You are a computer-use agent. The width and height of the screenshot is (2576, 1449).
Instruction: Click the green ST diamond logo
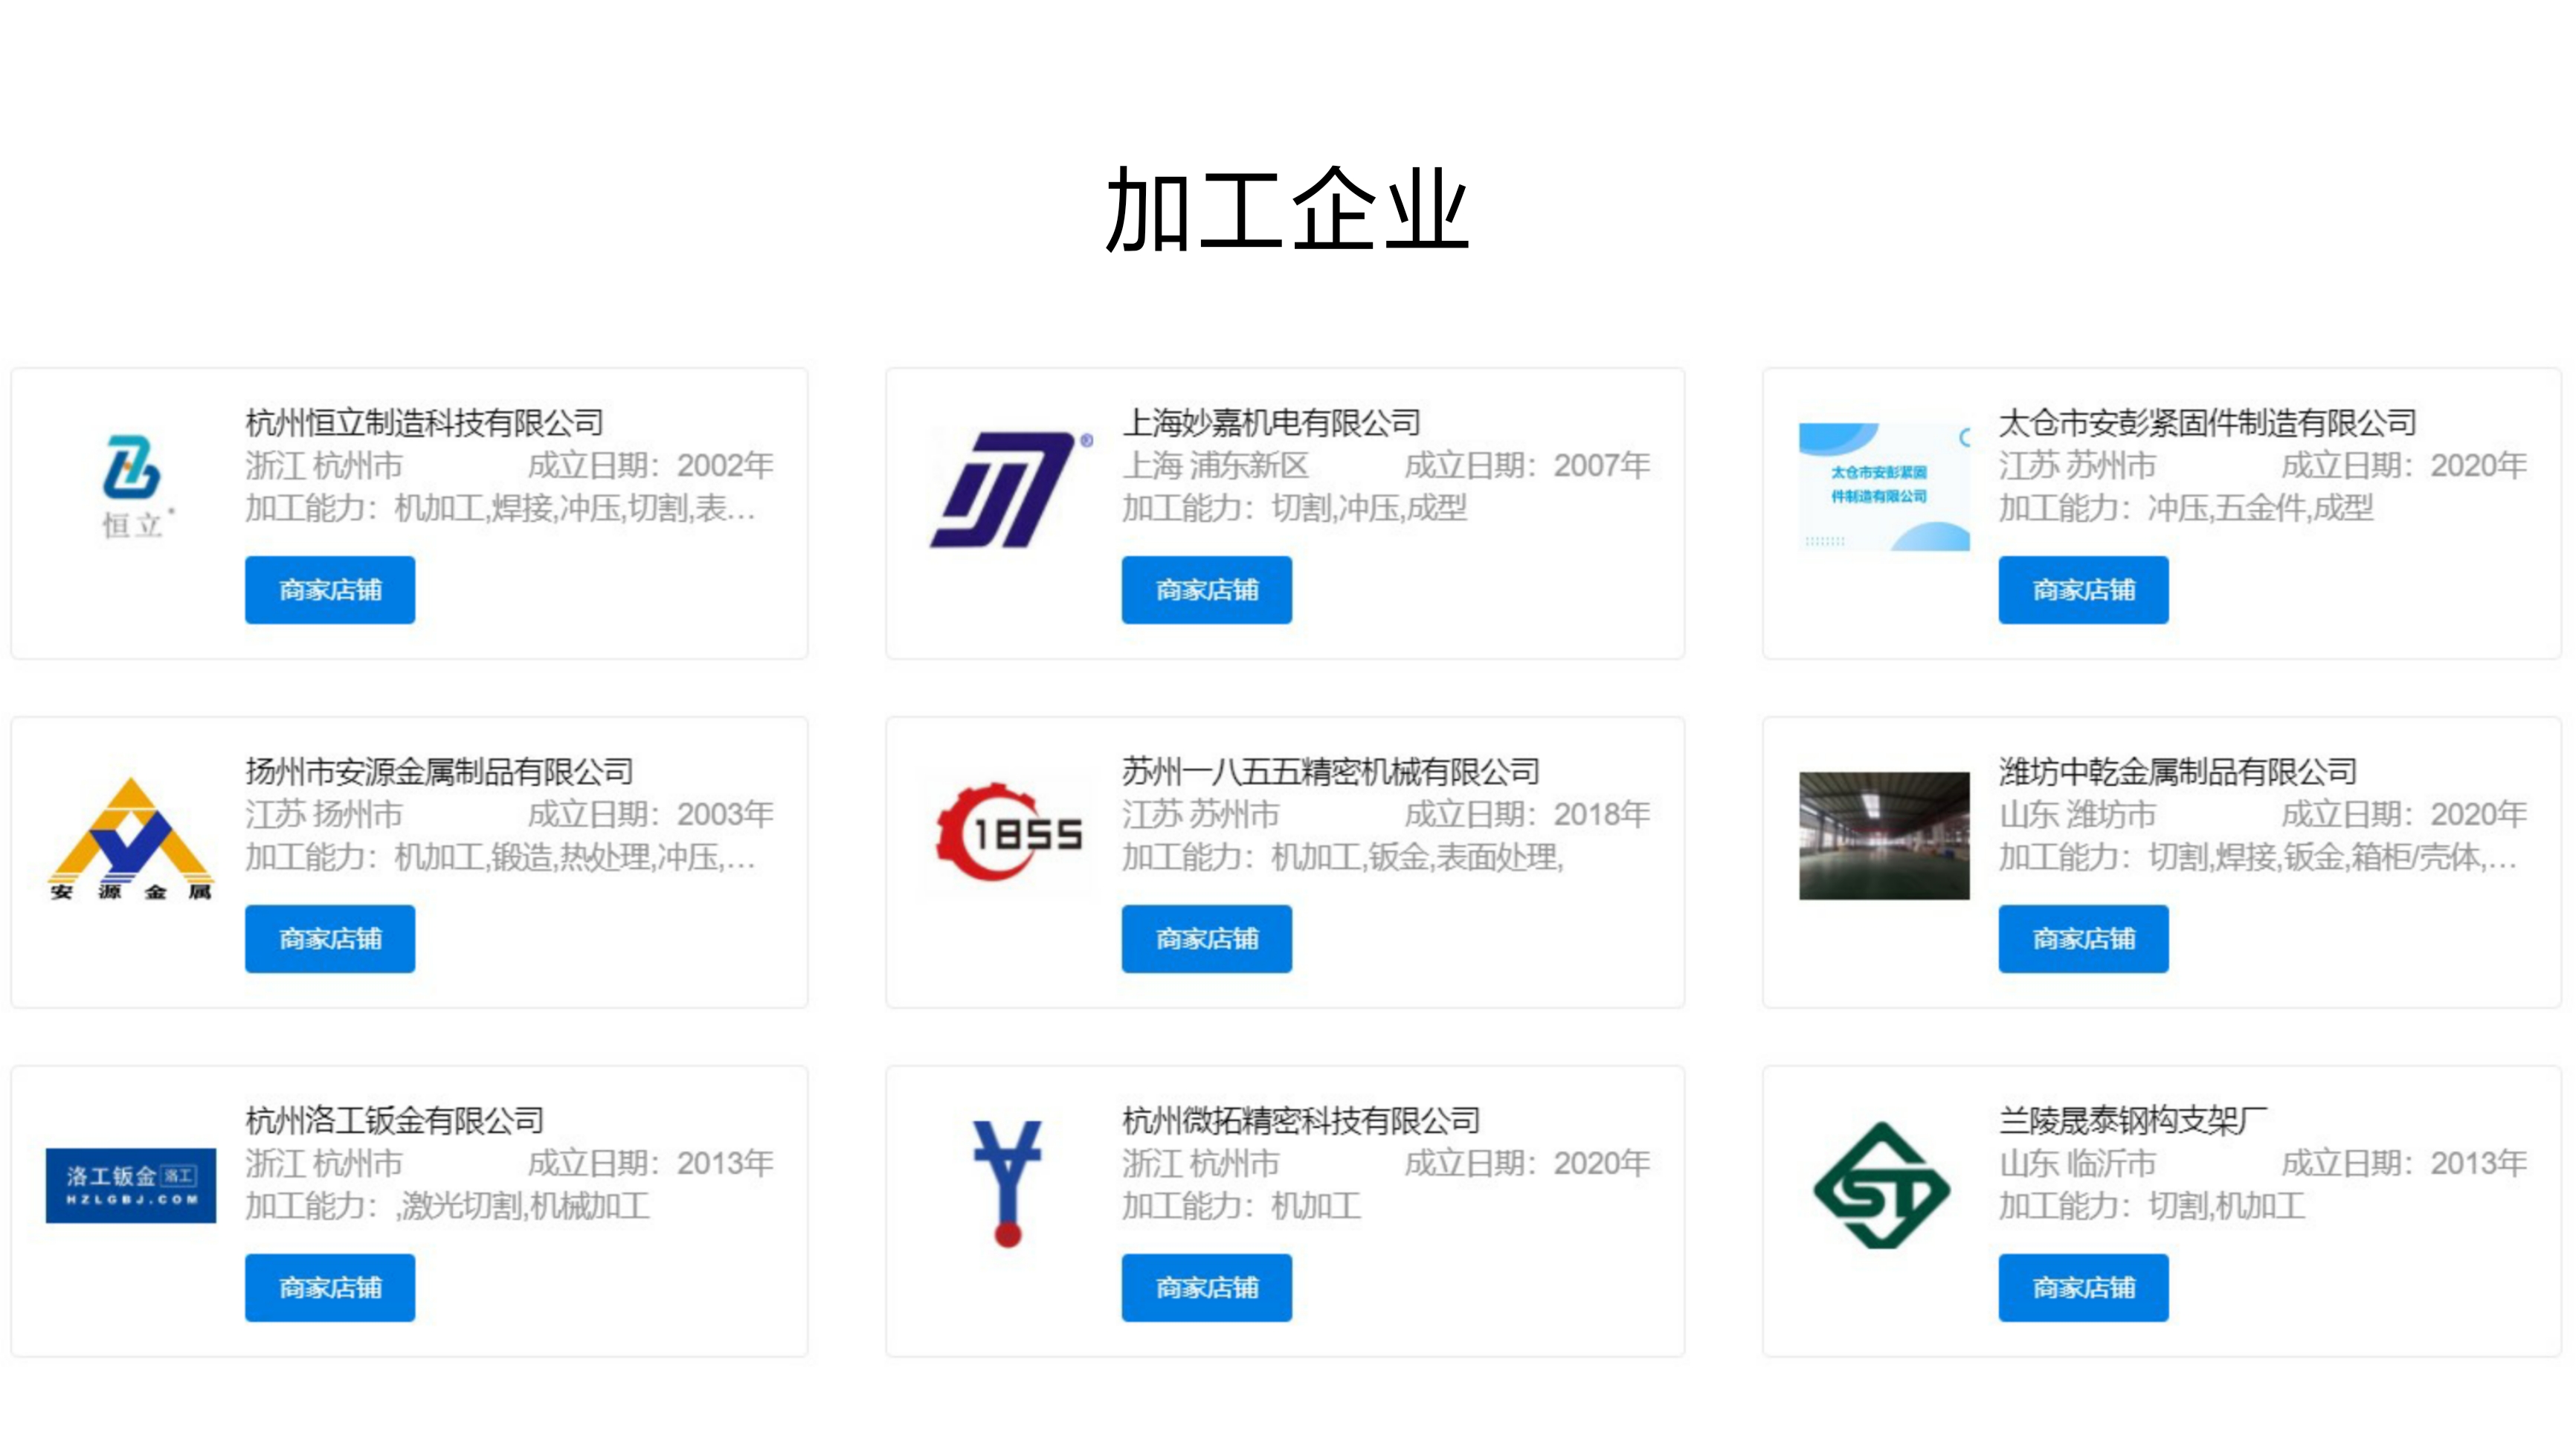[x=1882, y=1186]
